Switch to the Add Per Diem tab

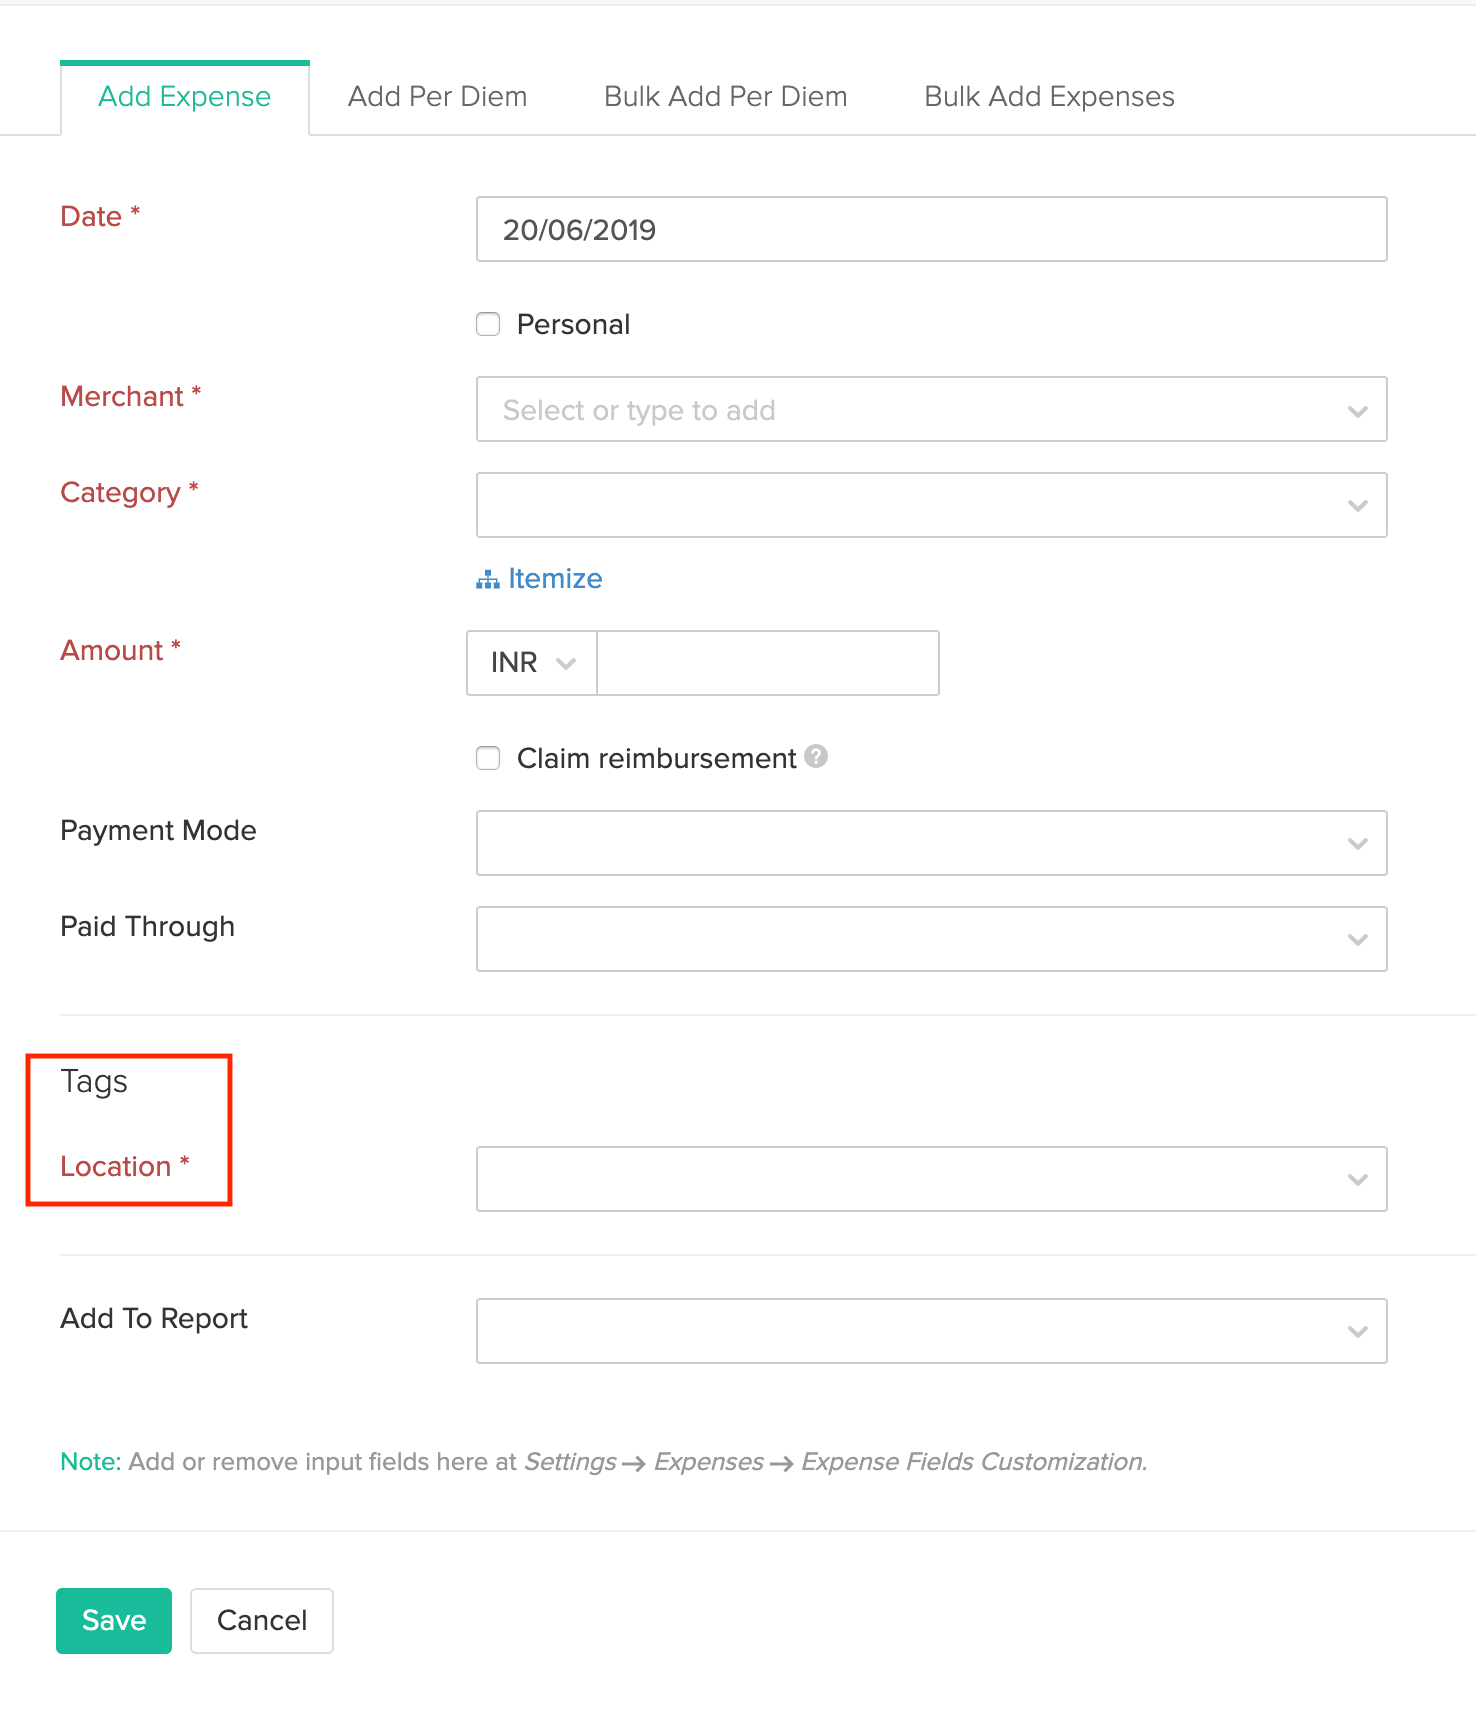coord(437,97)
